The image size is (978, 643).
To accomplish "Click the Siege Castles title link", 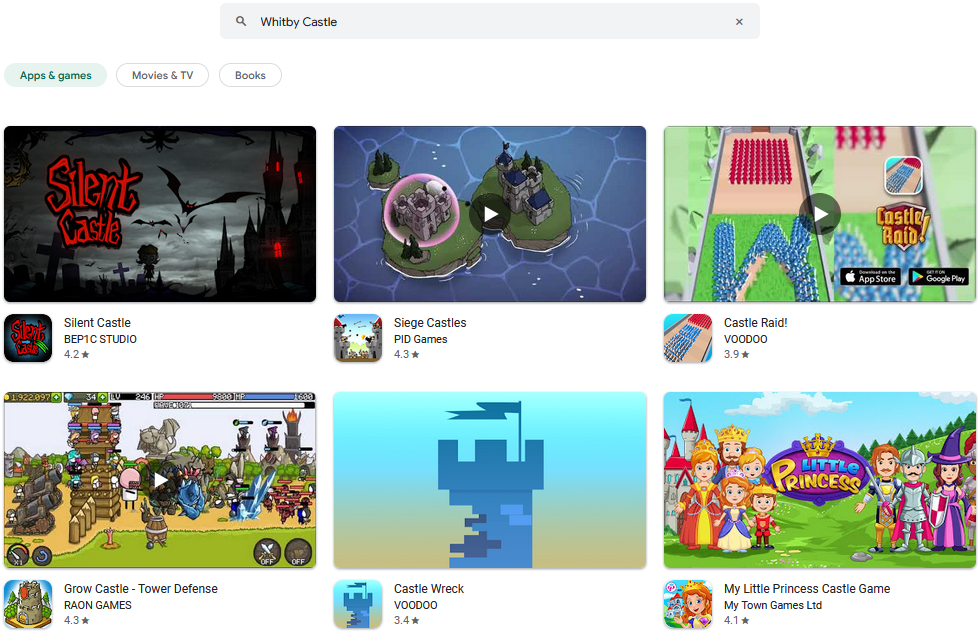I will pyautogui.click(x=430, y=323).
